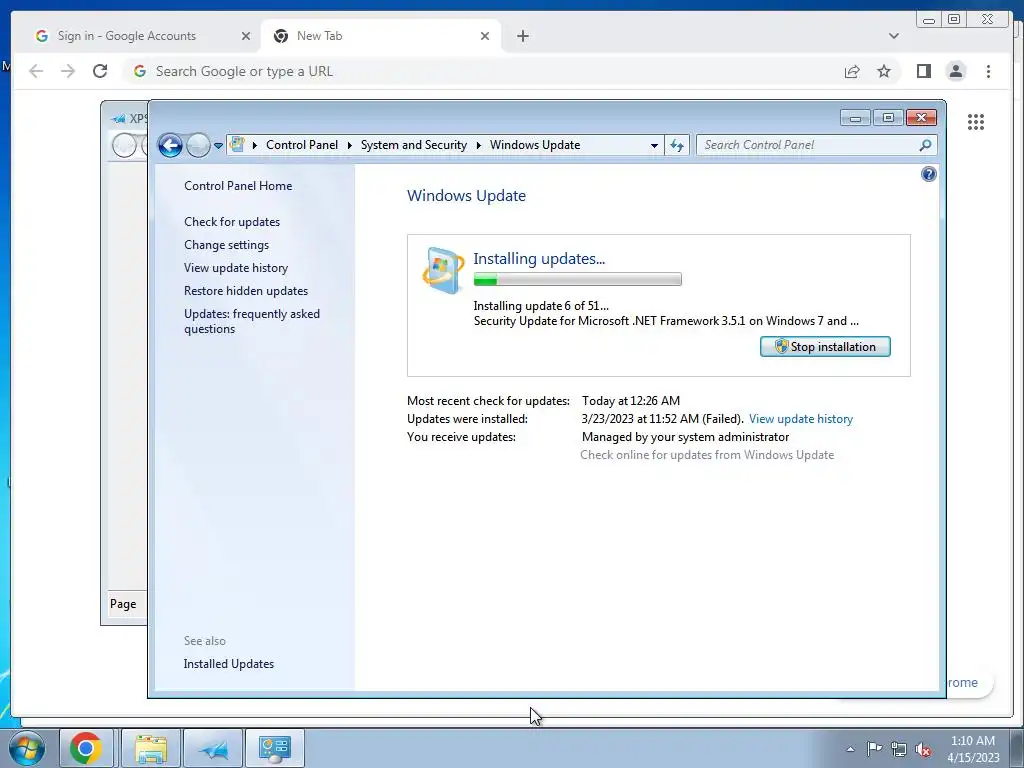Click the Windows Update shield icon
Image resolution: width=1024 pixels, height=768 pixels.
point(443,270)
